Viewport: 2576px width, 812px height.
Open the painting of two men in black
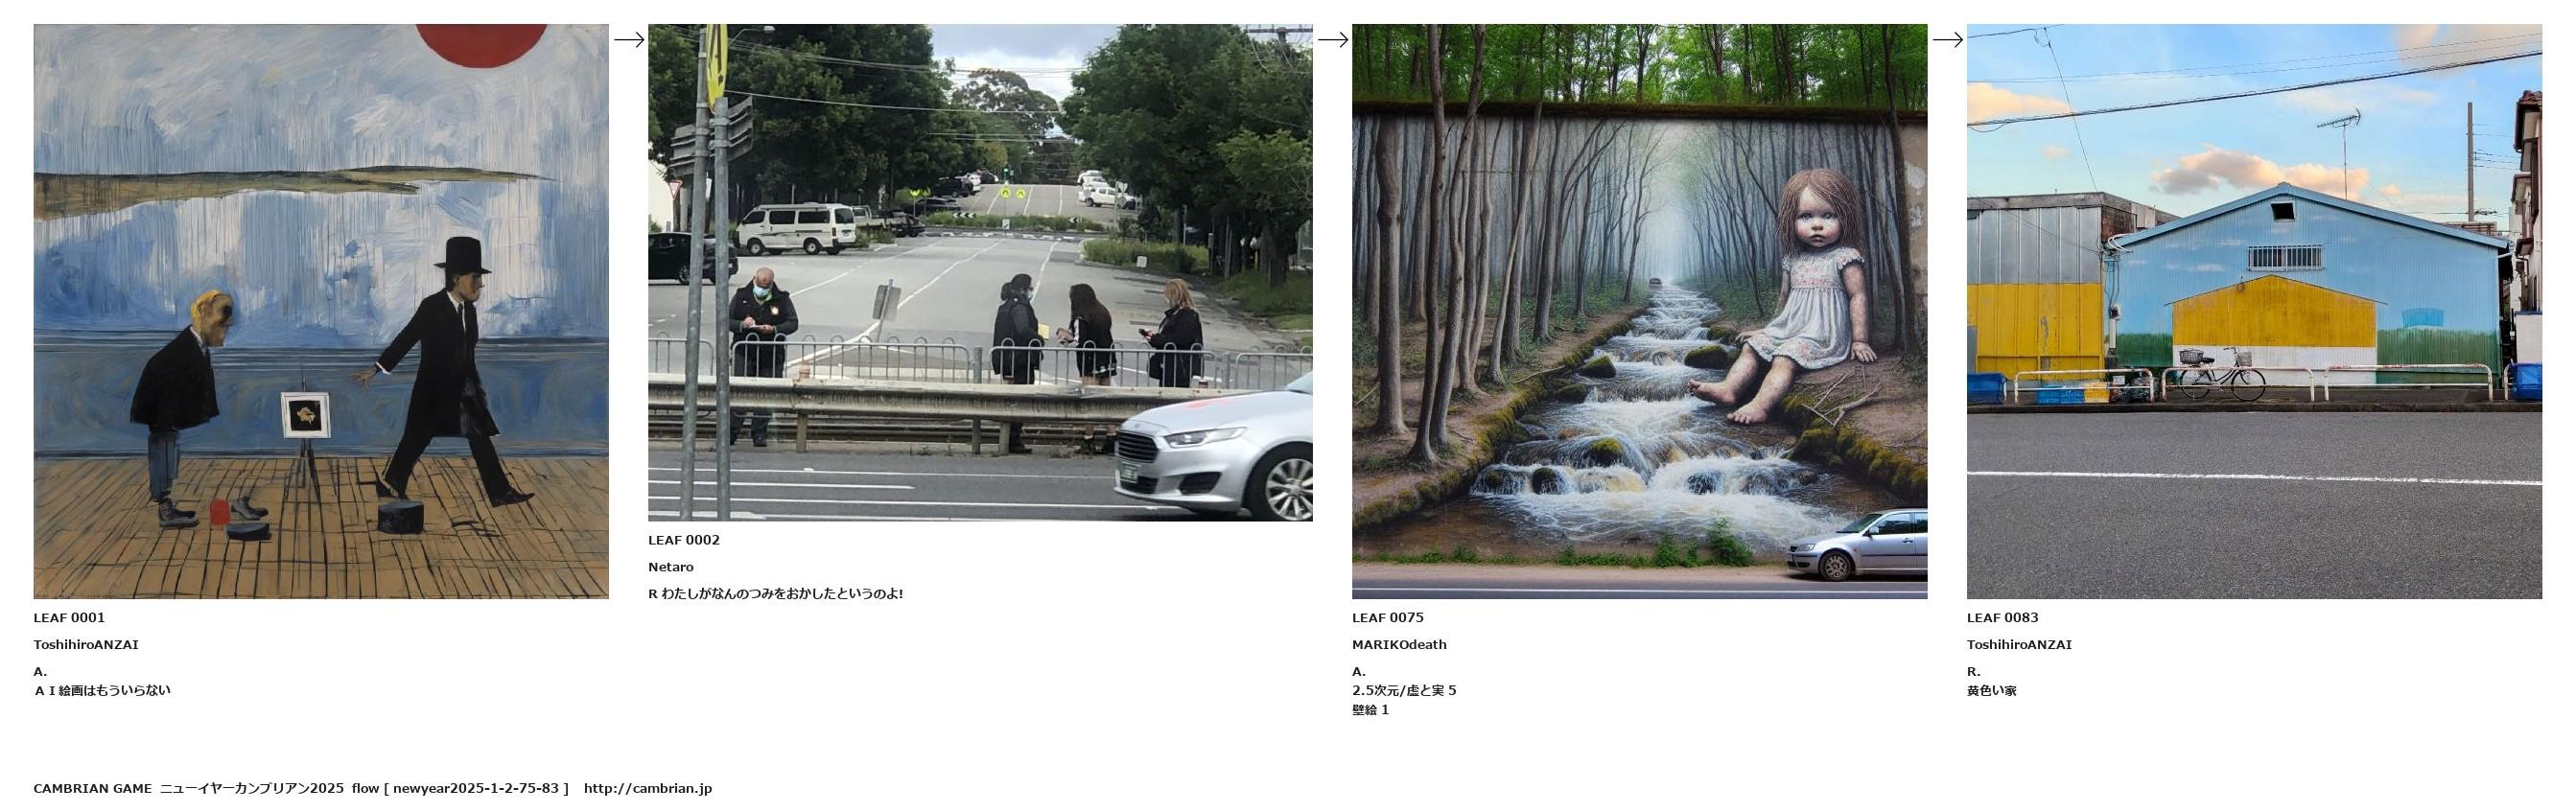click(321, 311)
